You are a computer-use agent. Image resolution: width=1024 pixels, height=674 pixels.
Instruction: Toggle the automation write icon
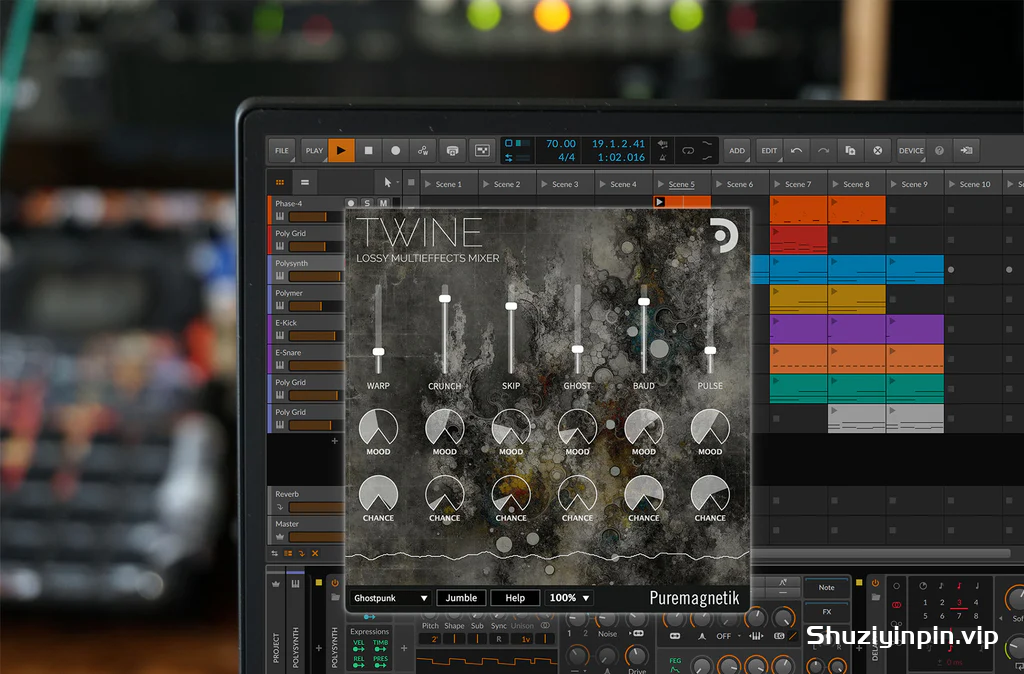pyautogui.click(x=423, y=150)
